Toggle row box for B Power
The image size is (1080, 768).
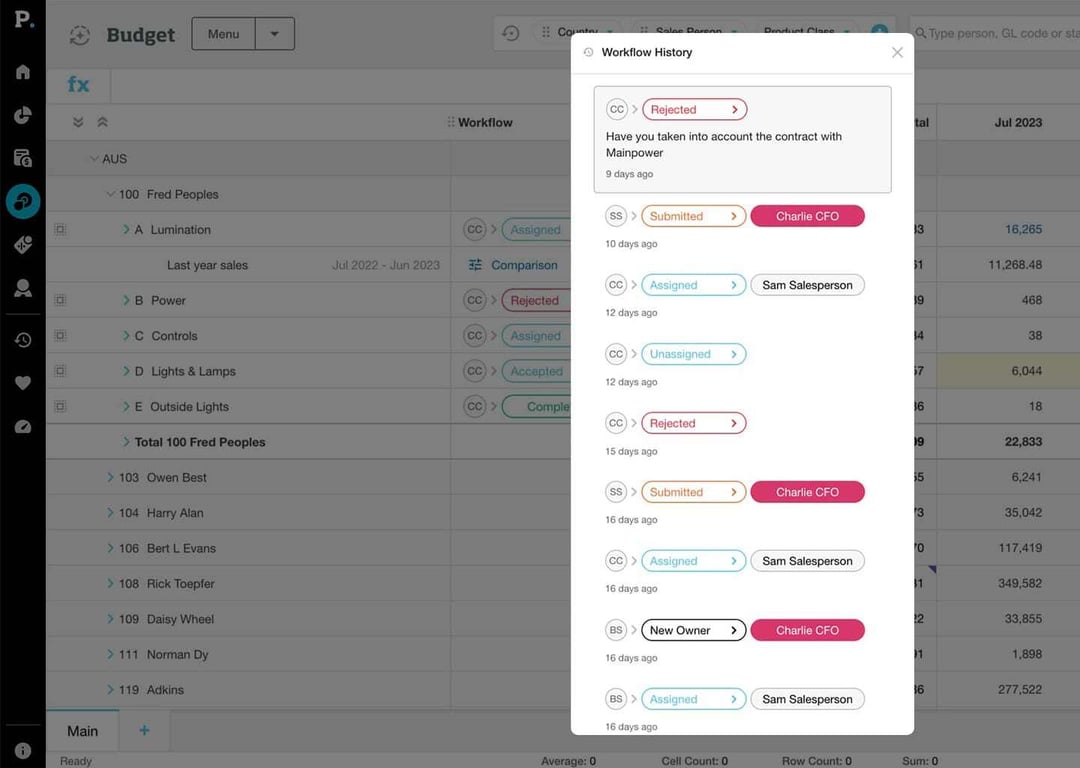click(x=61, y=300)
